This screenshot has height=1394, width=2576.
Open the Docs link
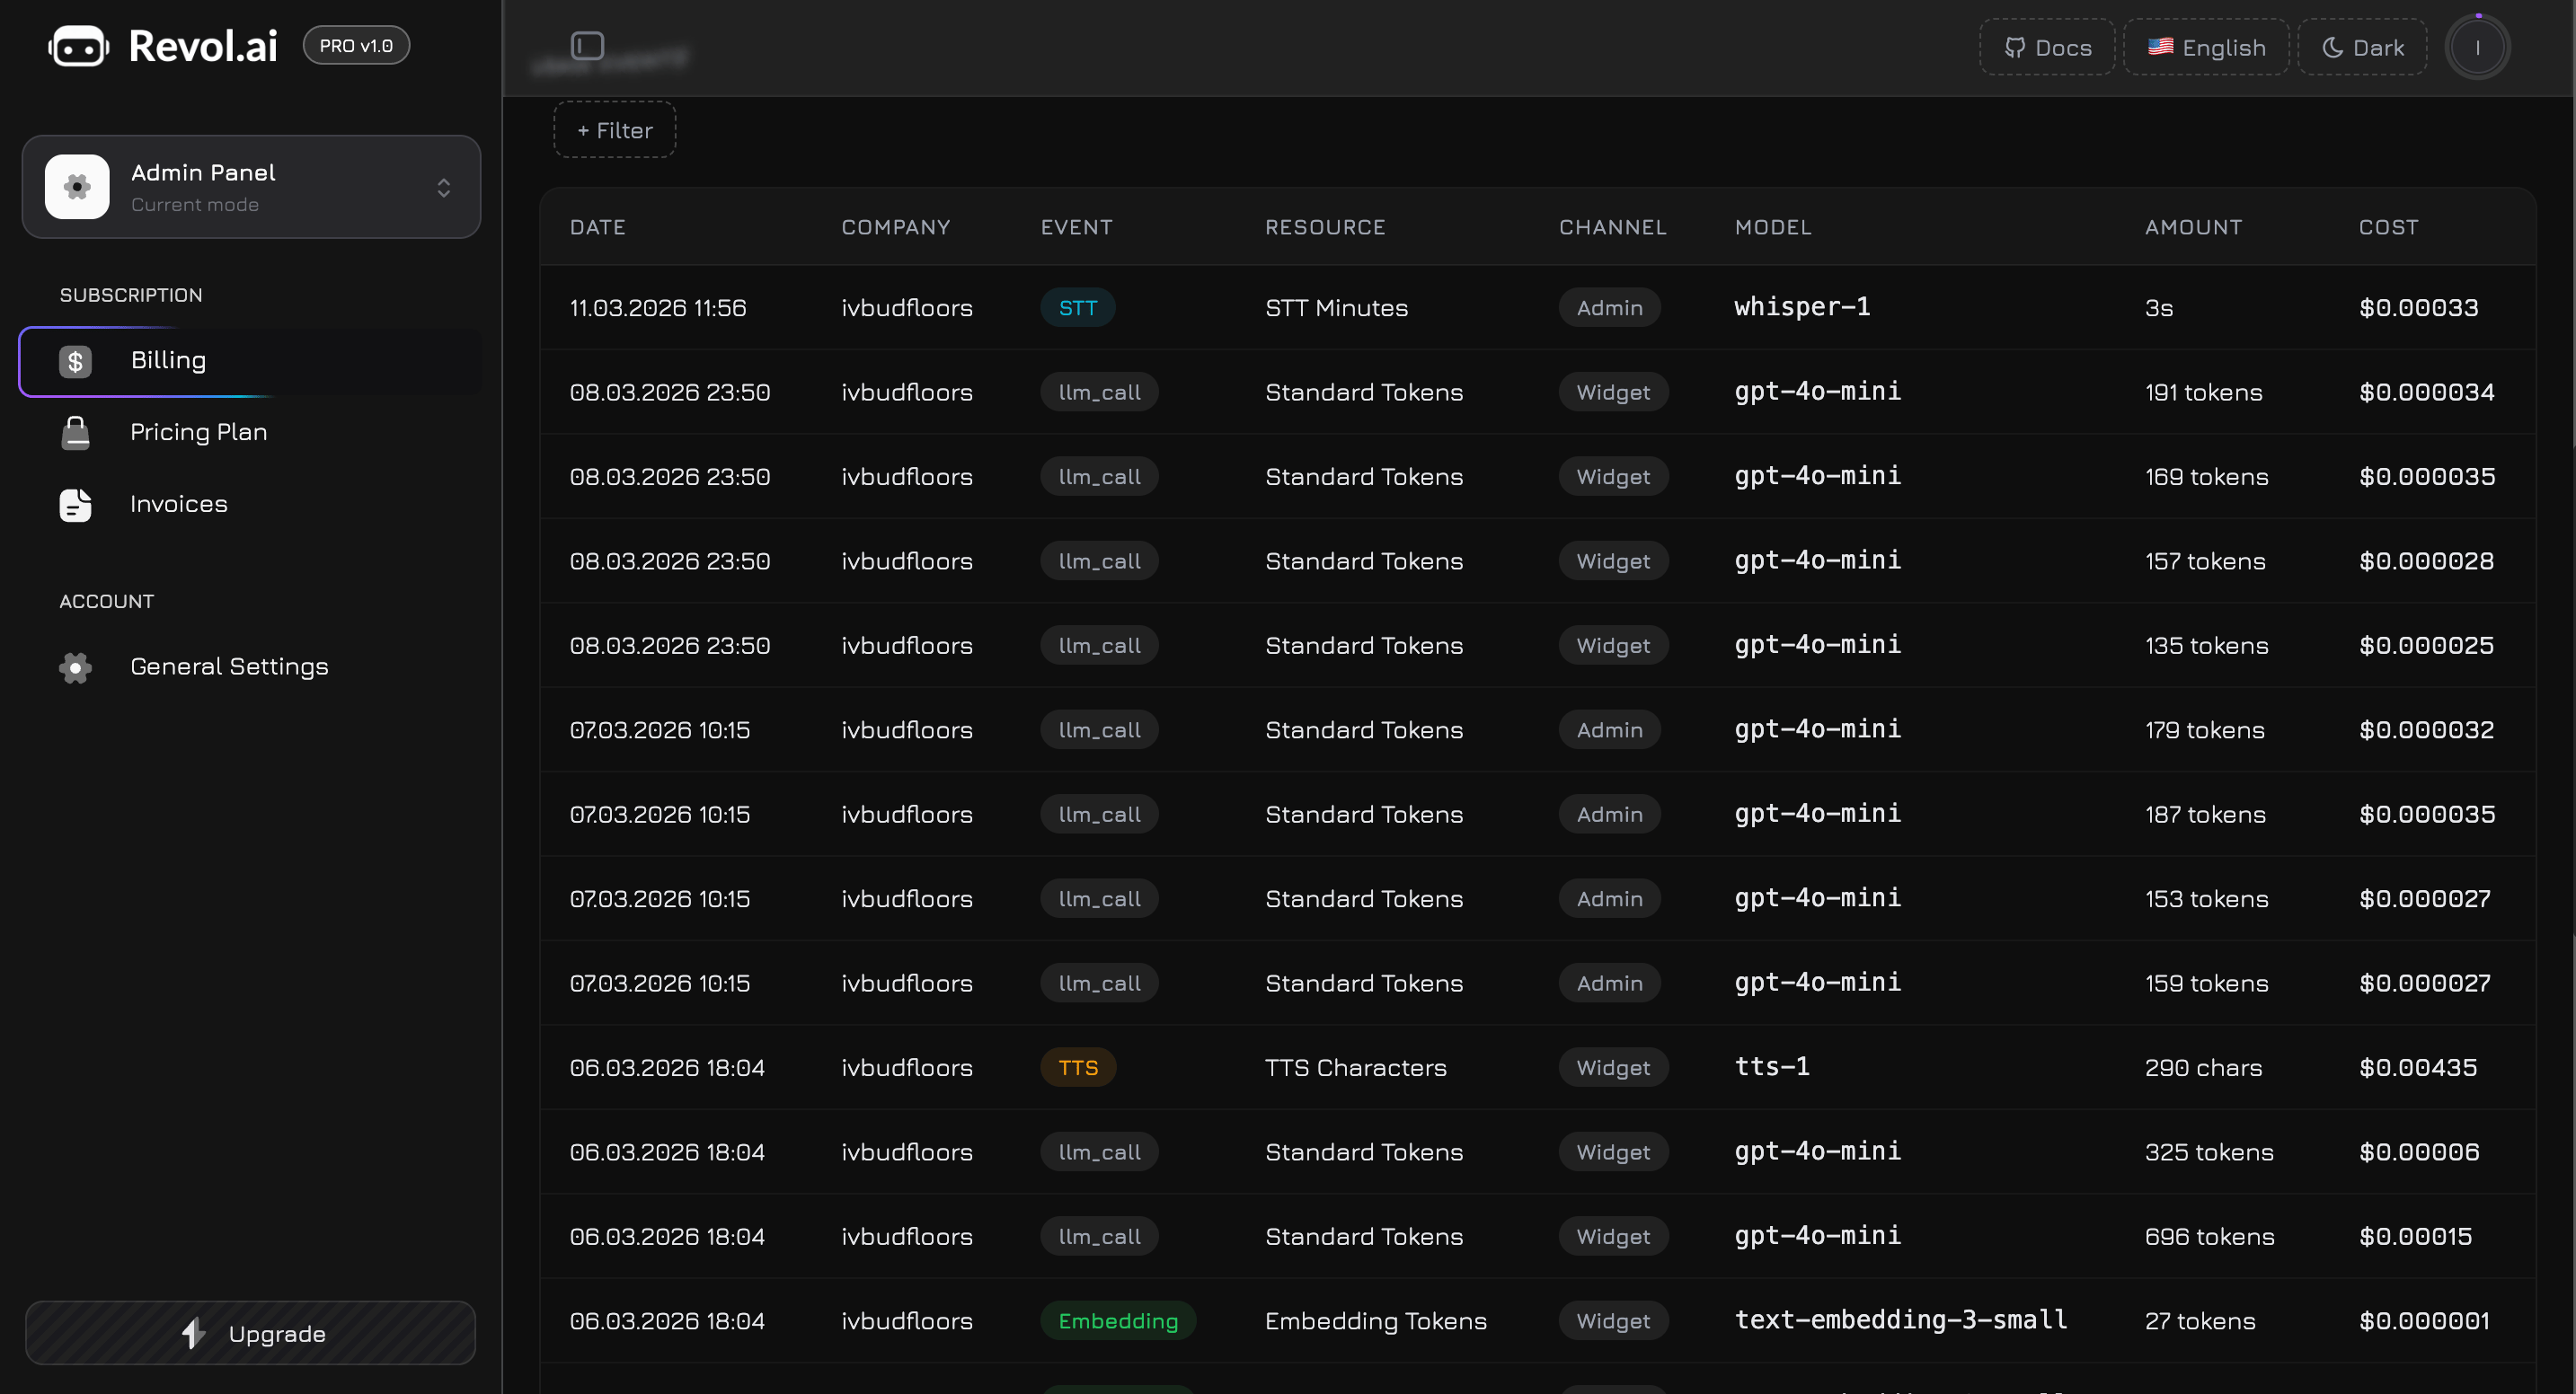pos(2047,47)
